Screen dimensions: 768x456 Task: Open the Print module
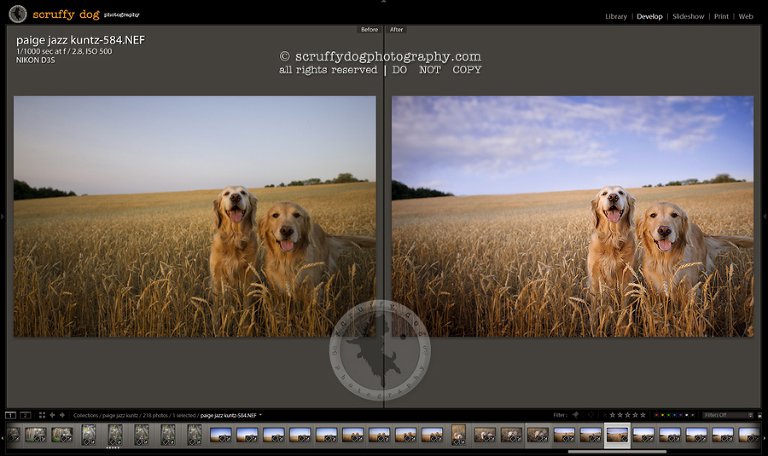click(720, 17)
